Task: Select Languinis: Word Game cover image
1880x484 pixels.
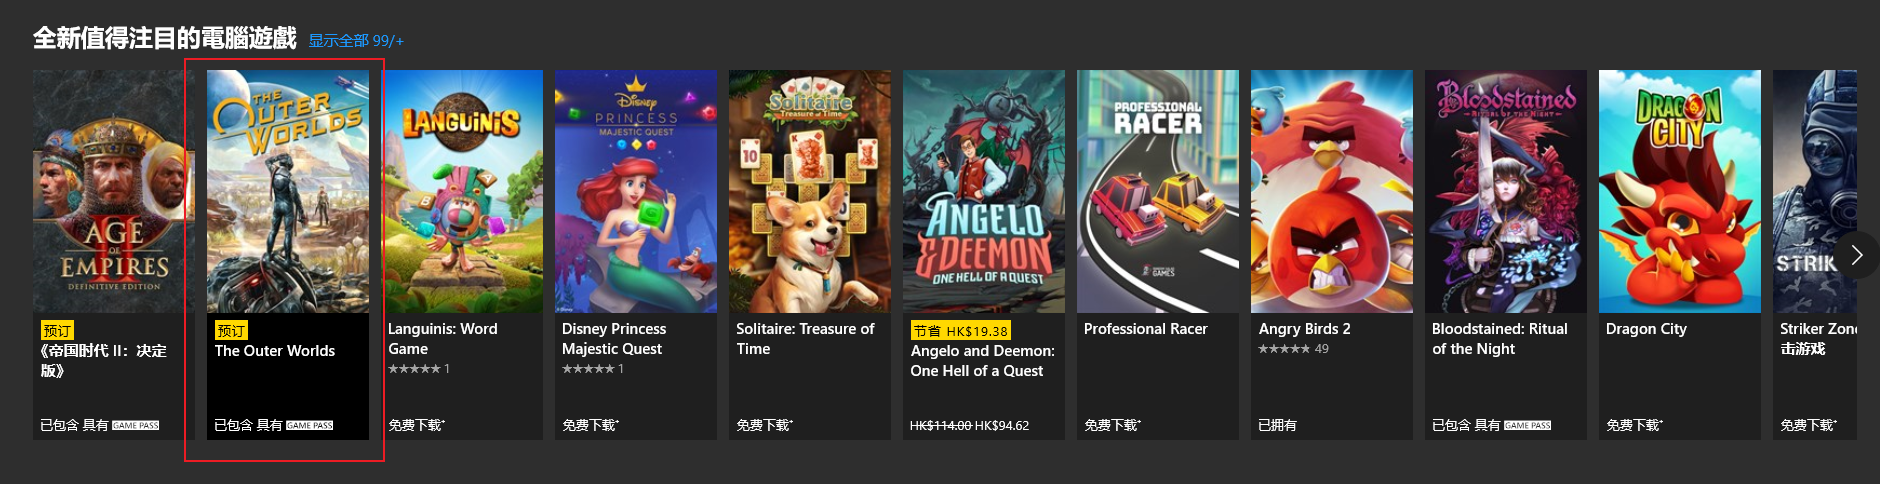Action: 462,191
